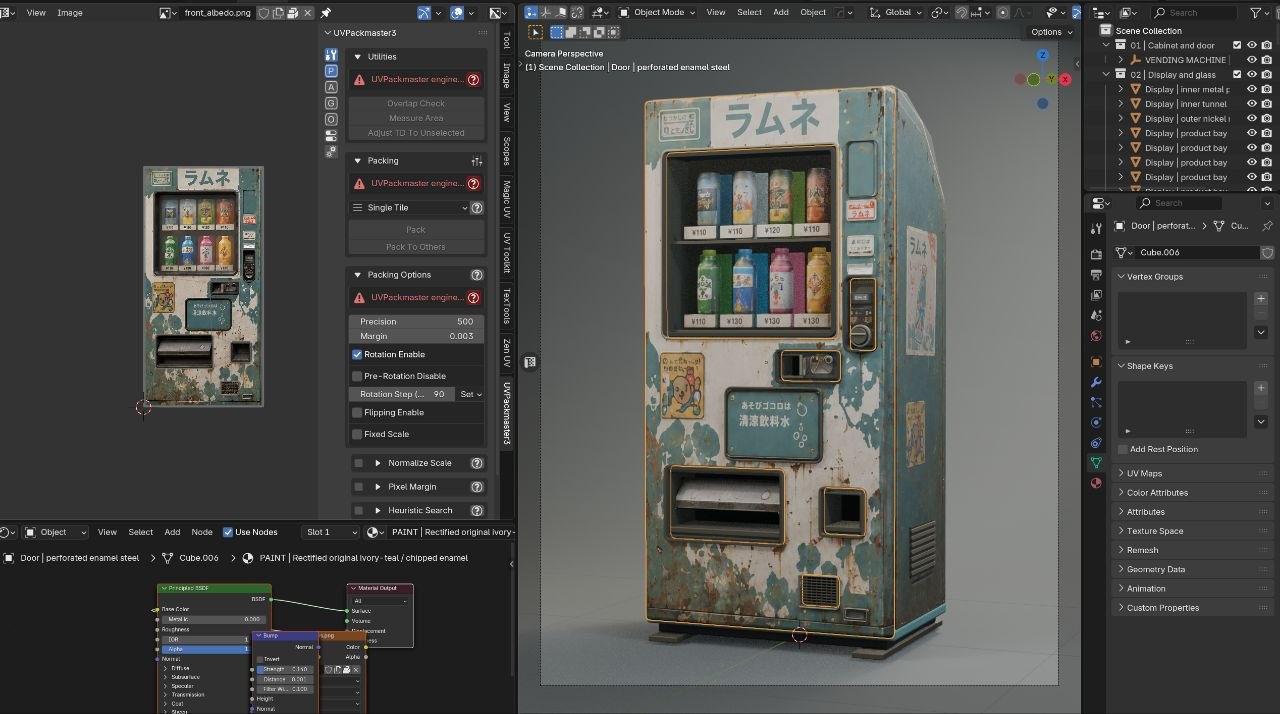
Task: Click the proportional editing icon in viewport header
Action: [1003, 12]
